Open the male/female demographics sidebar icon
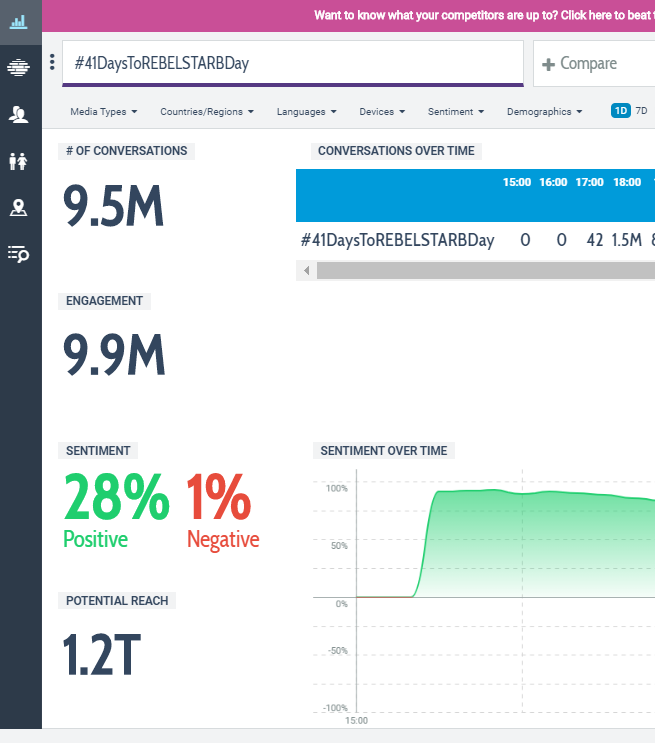Viewport: 655px width, 743px height. [18, 162]
